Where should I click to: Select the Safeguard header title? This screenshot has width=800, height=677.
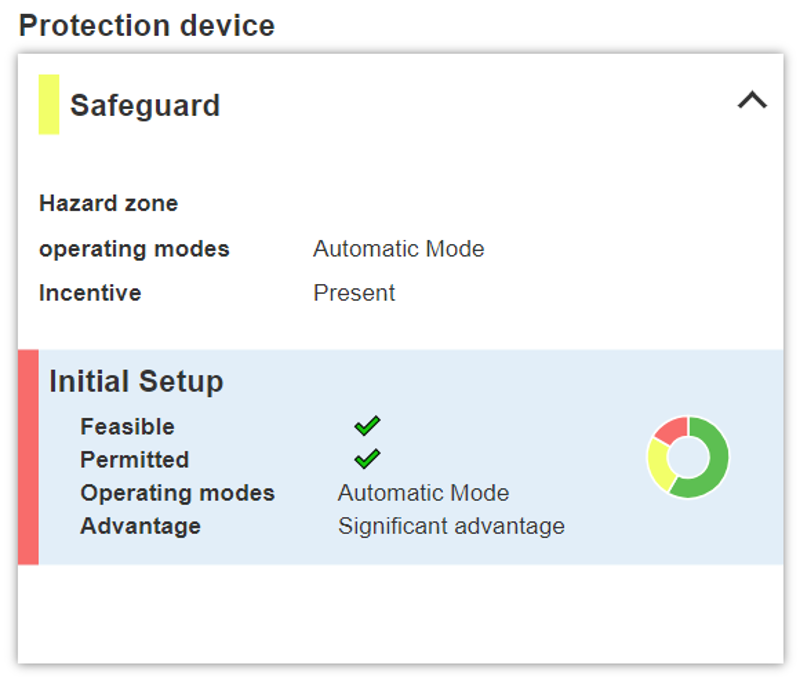(x=145, y=105)
